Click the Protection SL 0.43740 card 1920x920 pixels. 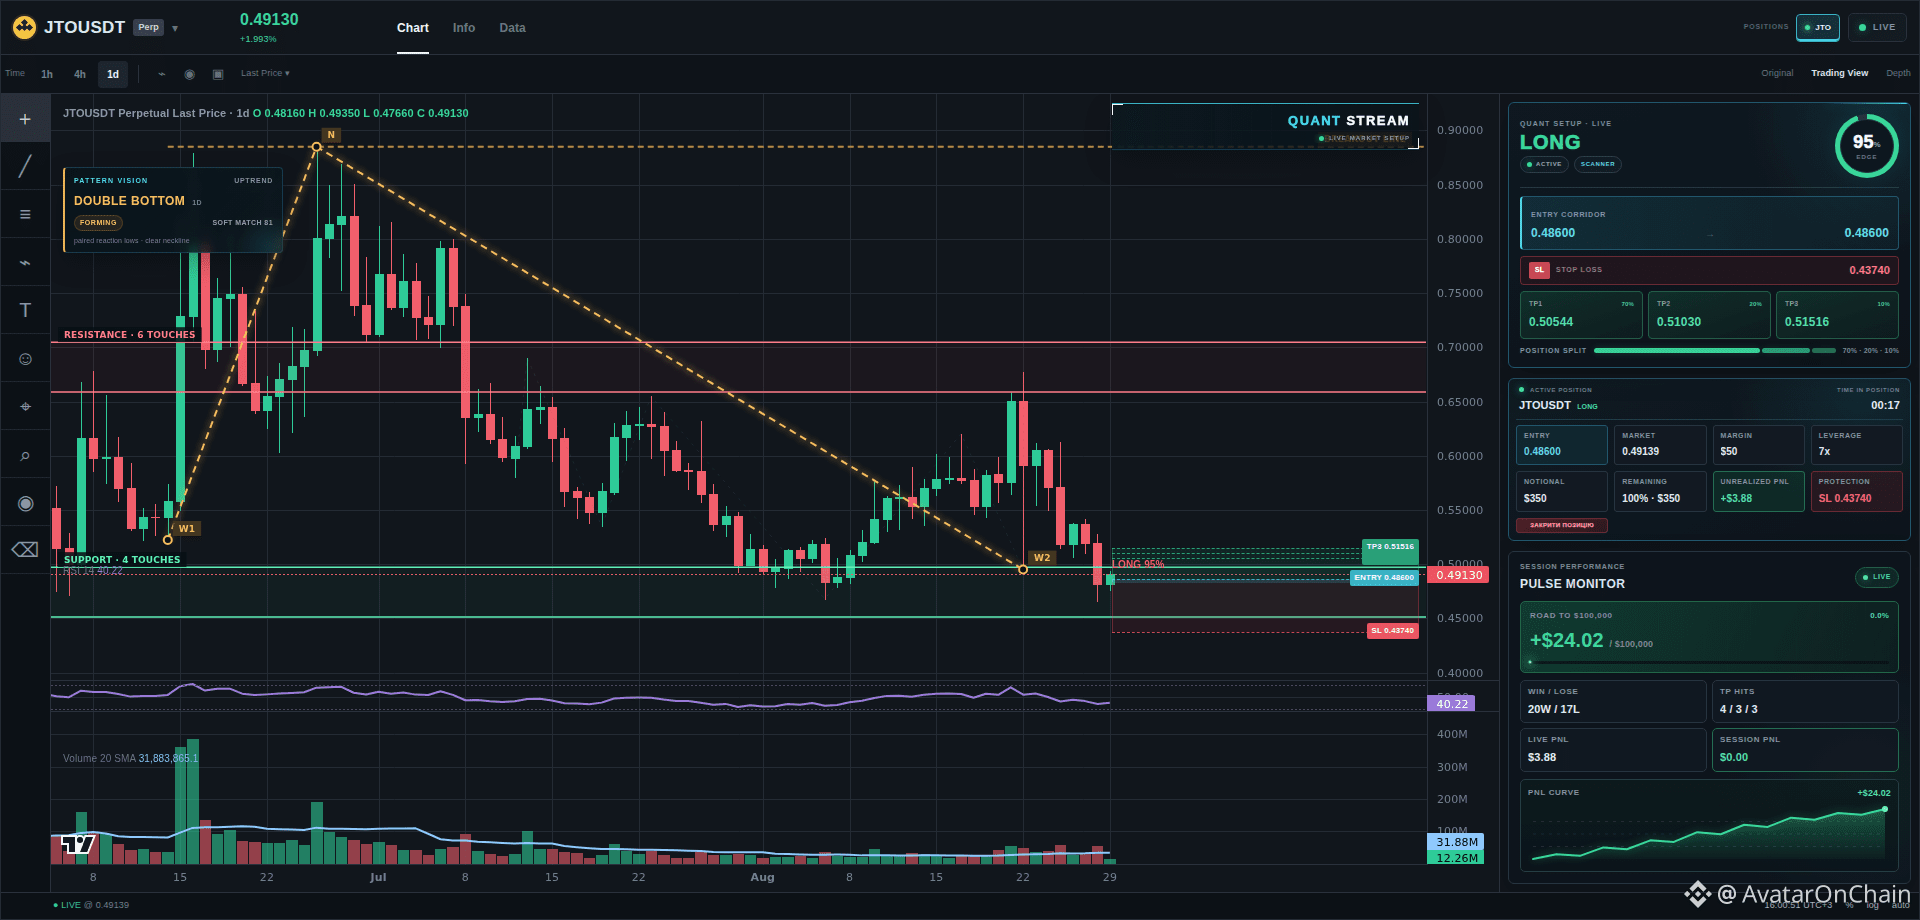[x=1856, y=491]
